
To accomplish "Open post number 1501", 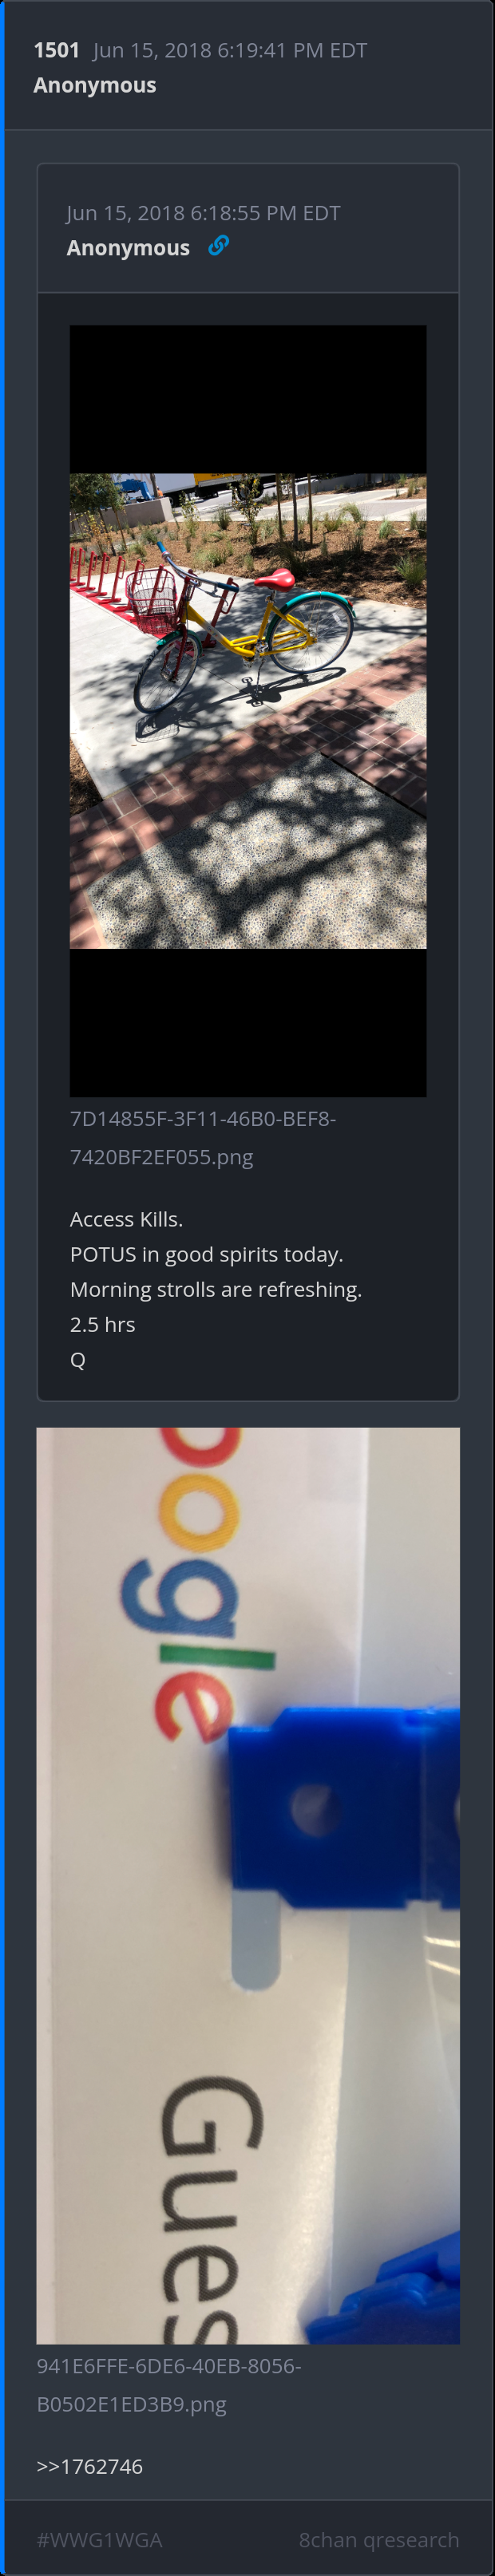I will pos(56,50).
